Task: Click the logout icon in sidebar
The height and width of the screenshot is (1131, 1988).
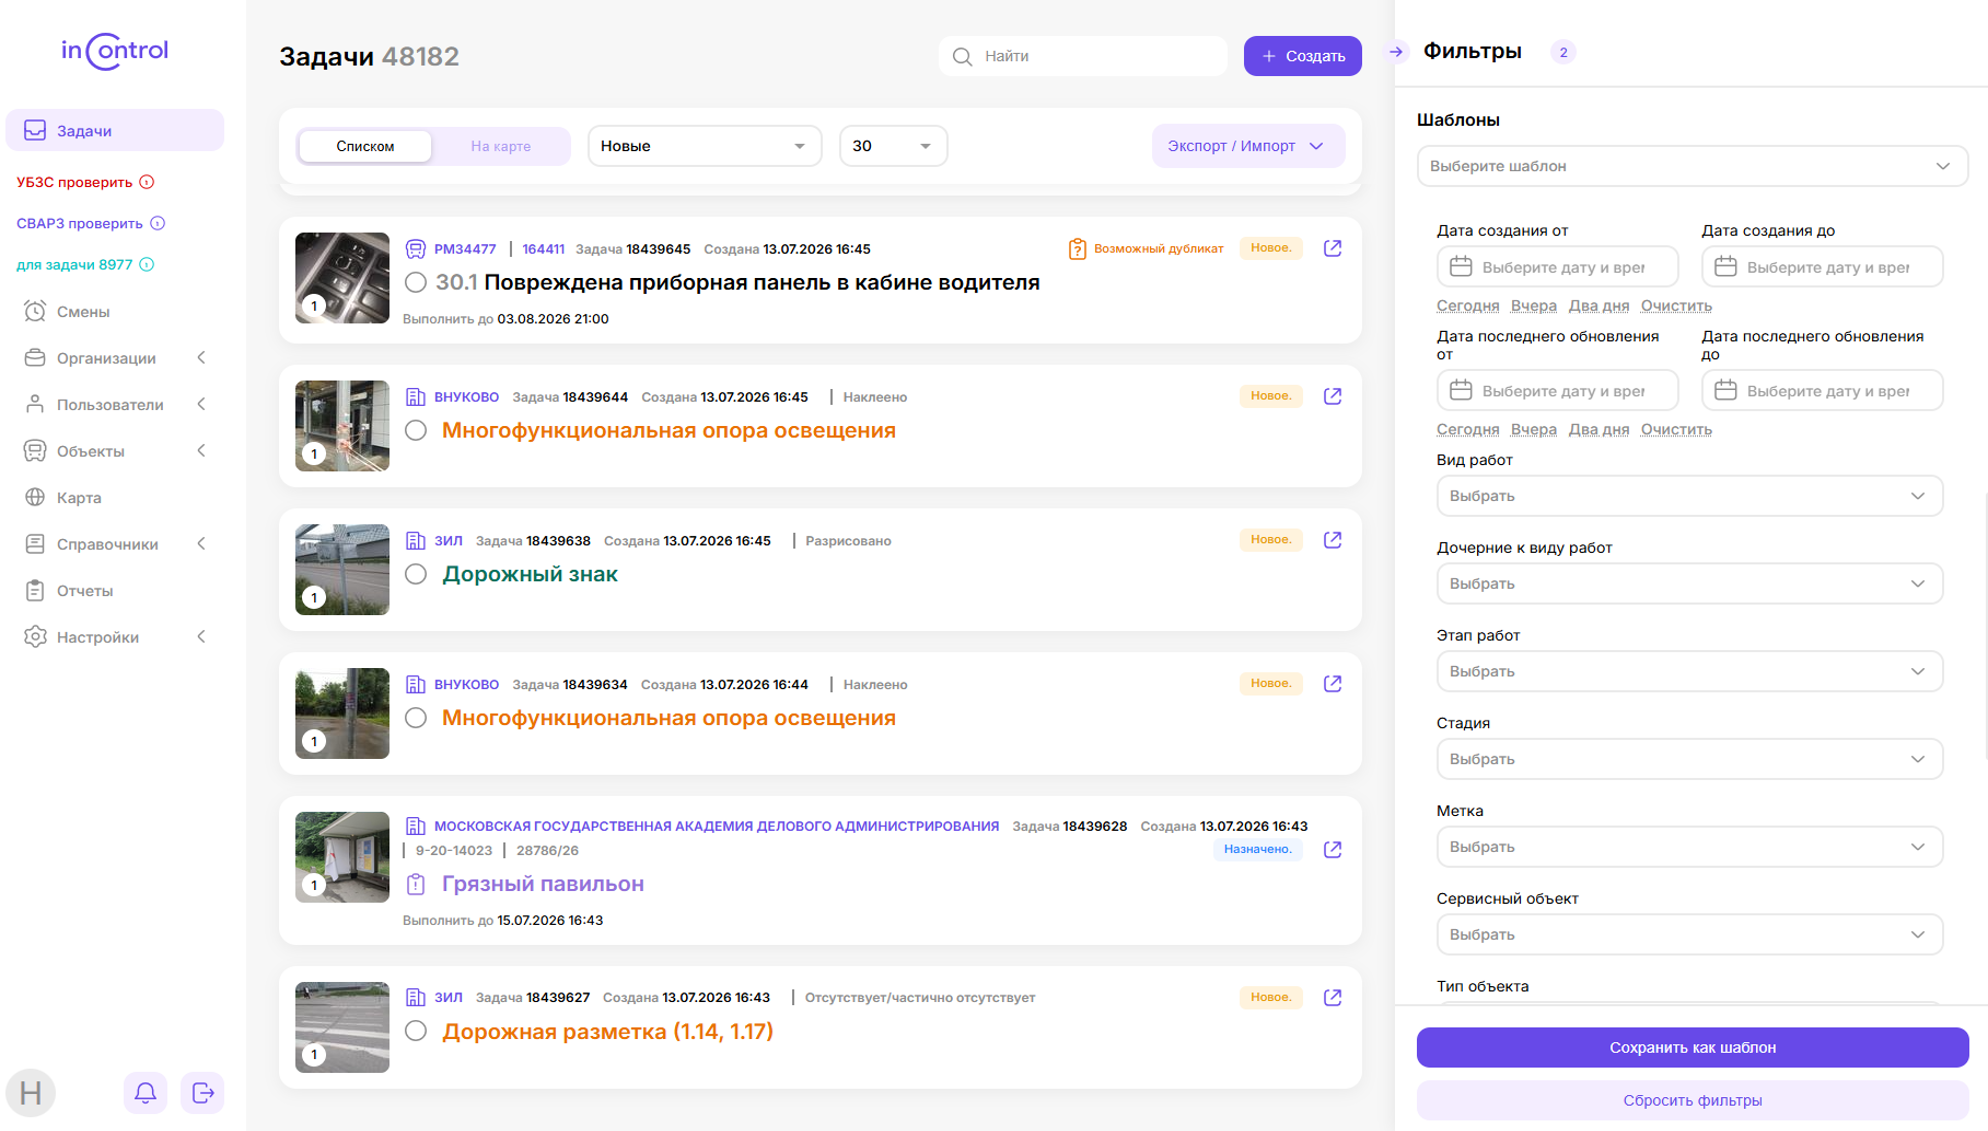Action: [x=203, y=1093]
